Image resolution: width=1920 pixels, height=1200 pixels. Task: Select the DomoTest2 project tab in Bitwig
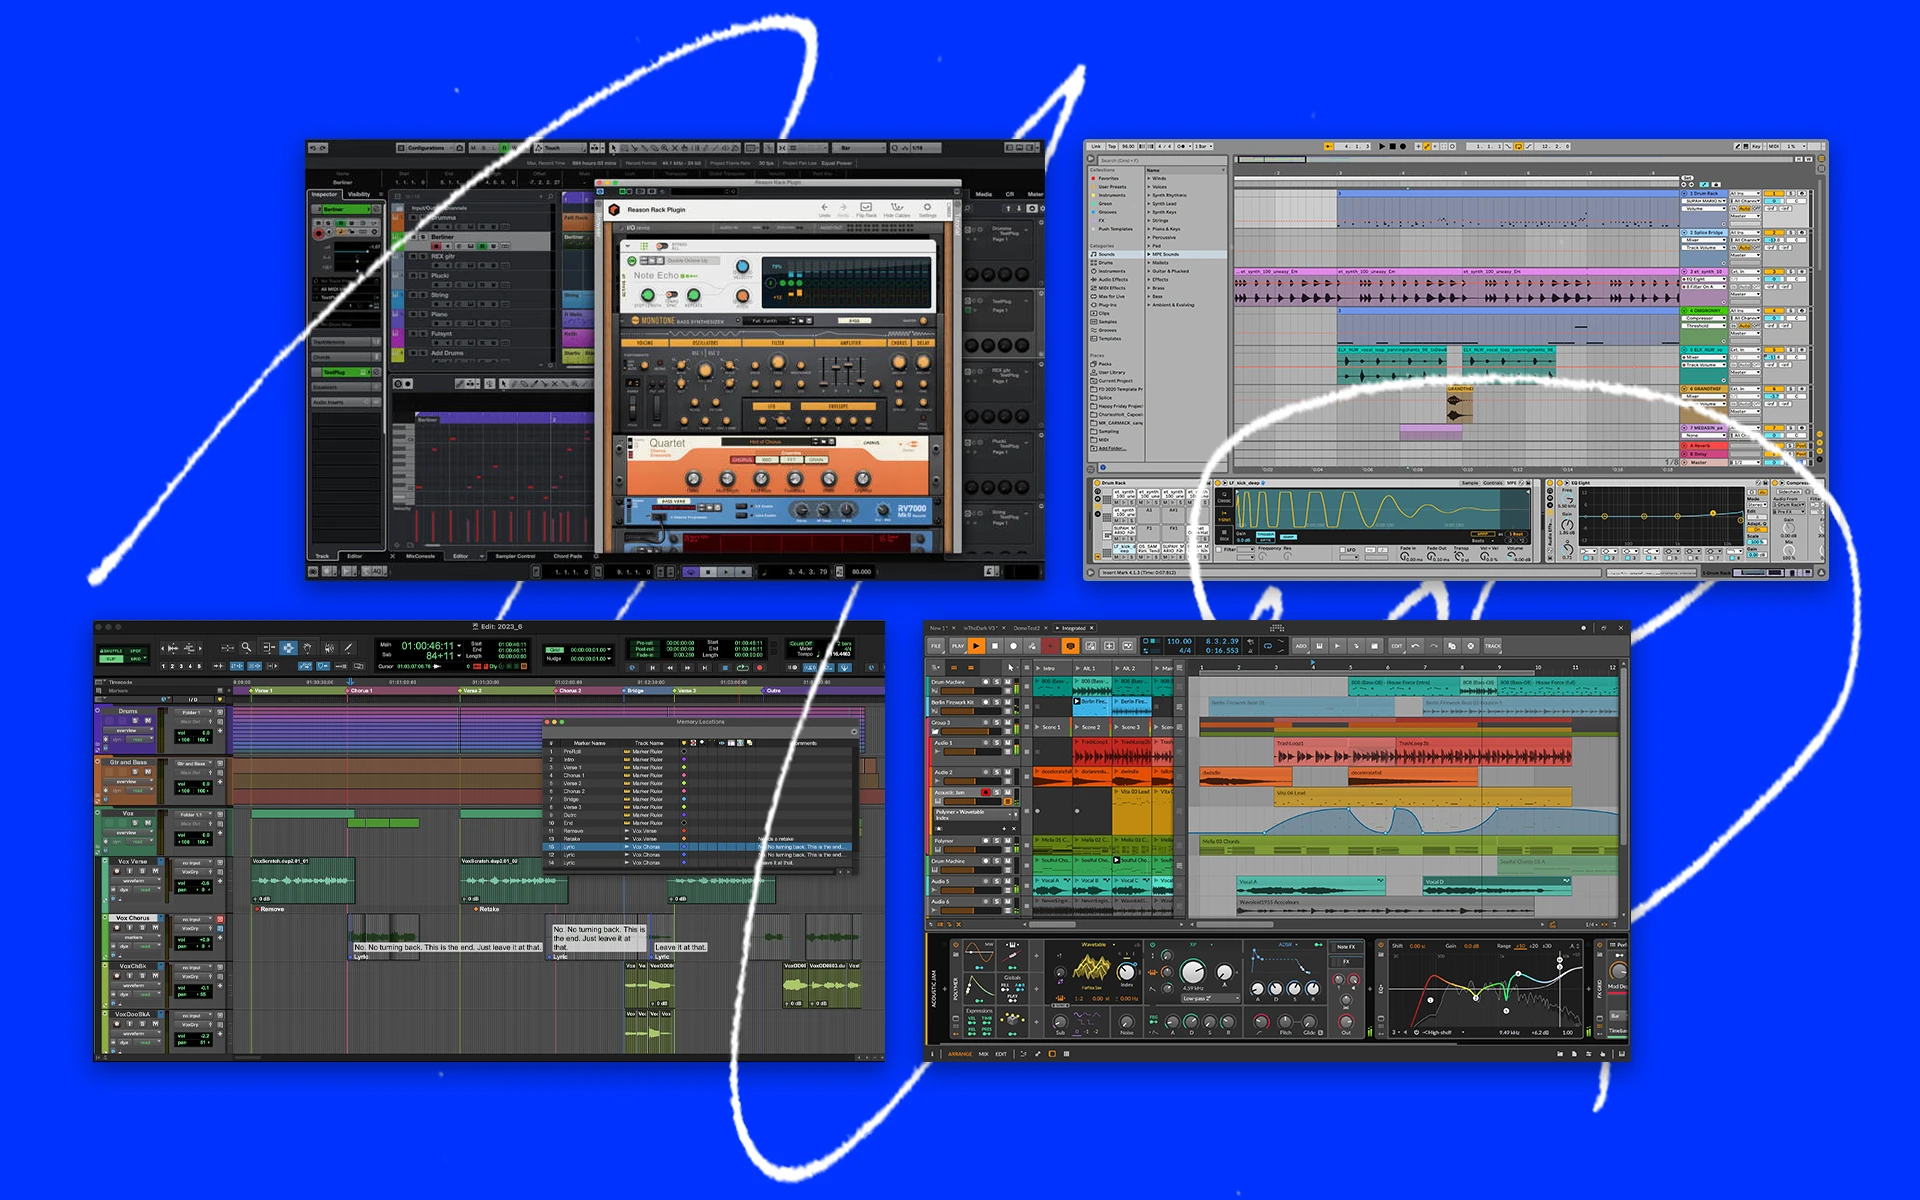click(1027, 628)
